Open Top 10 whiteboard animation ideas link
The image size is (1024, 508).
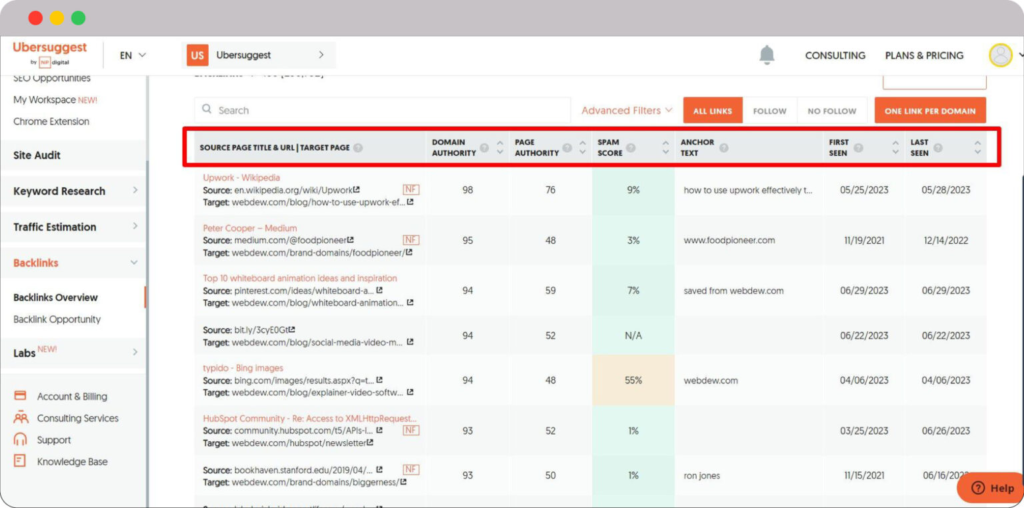(x=300, y=278)
